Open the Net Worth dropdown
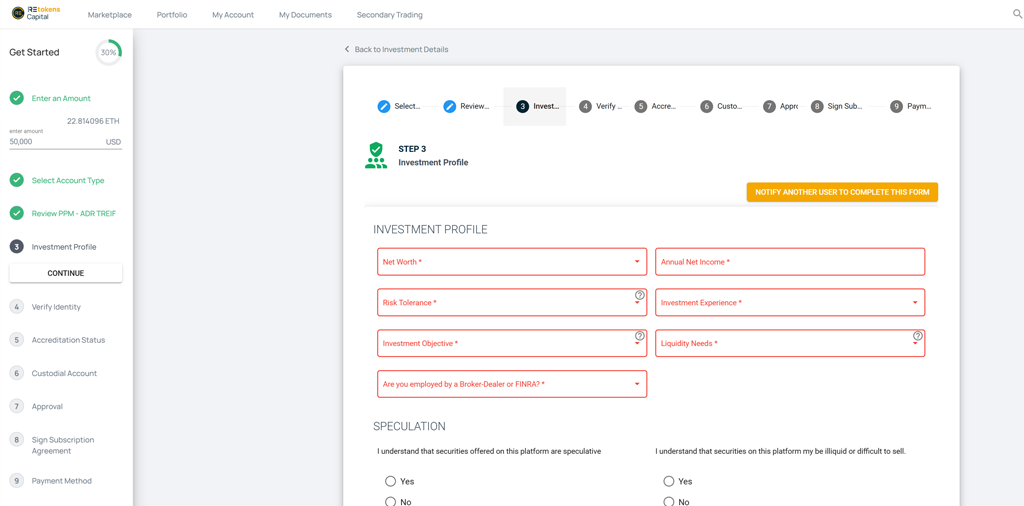 coord(512,262)
